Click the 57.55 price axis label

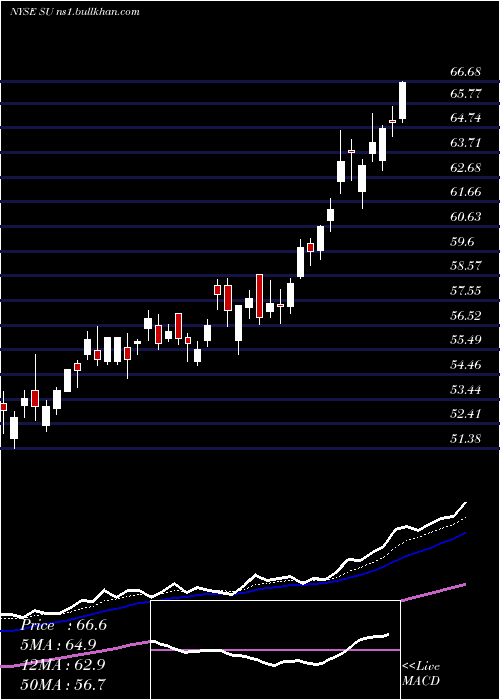465,292
